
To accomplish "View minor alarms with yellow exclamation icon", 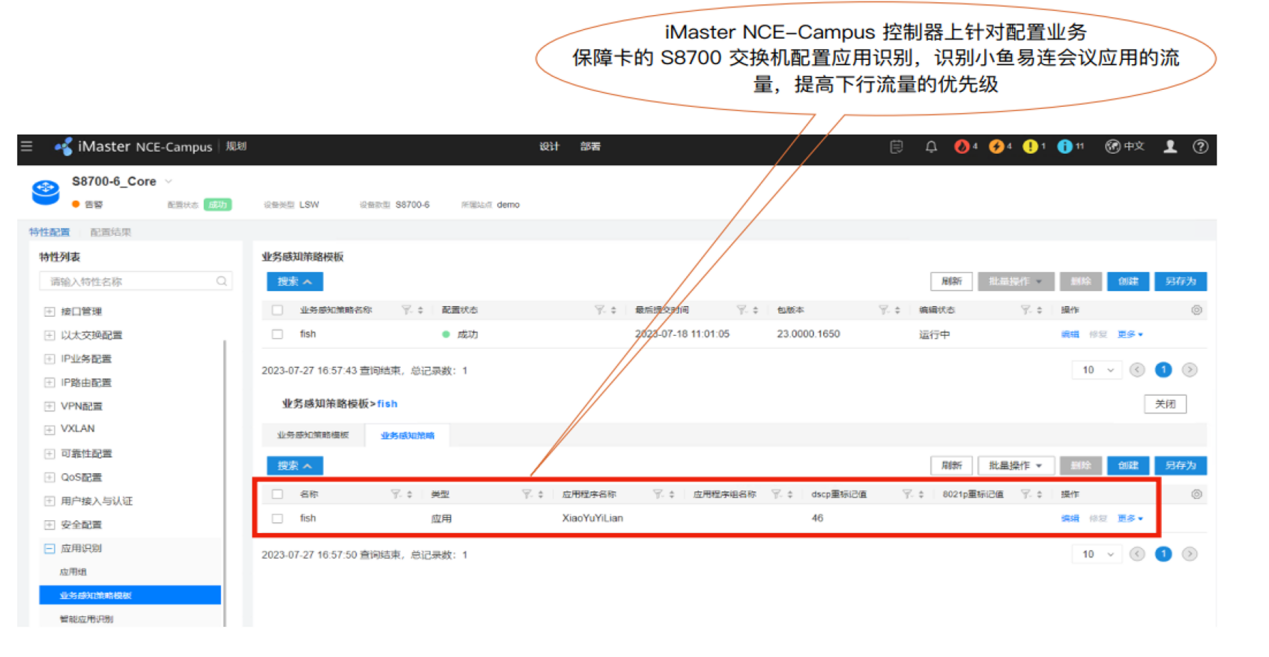I will coord(1033,146).
